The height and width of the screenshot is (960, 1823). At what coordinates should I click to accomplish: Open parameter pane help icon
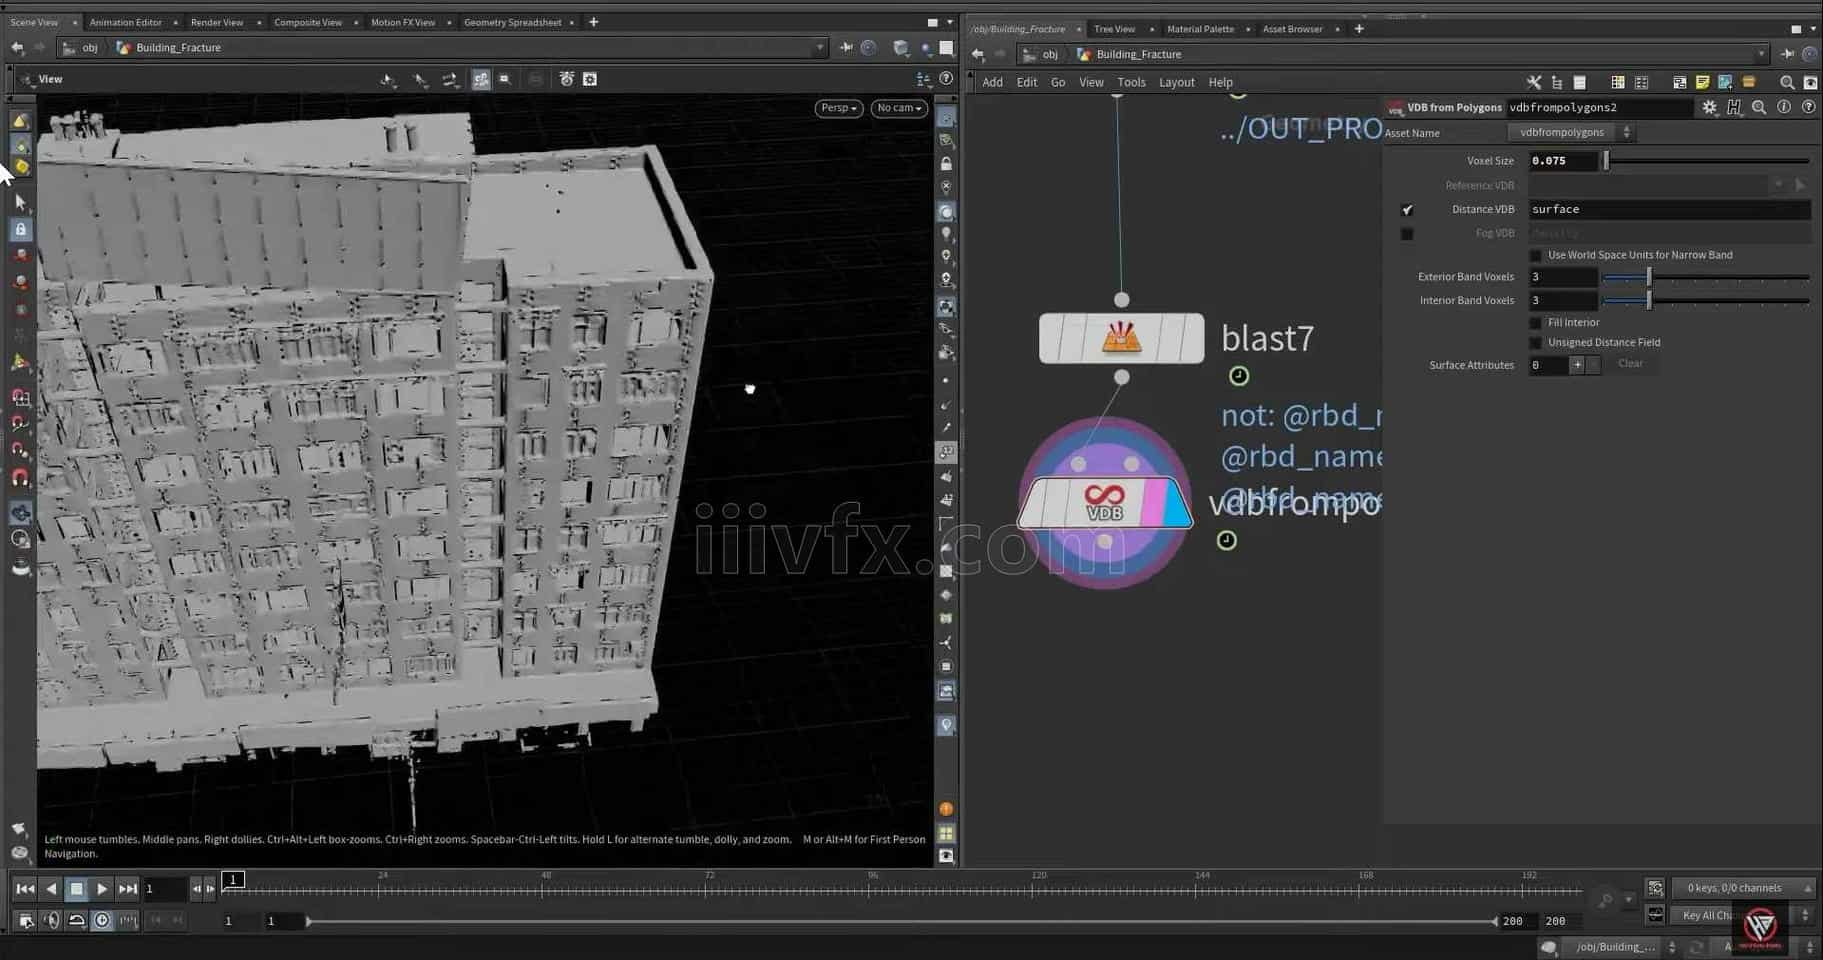1808,107
